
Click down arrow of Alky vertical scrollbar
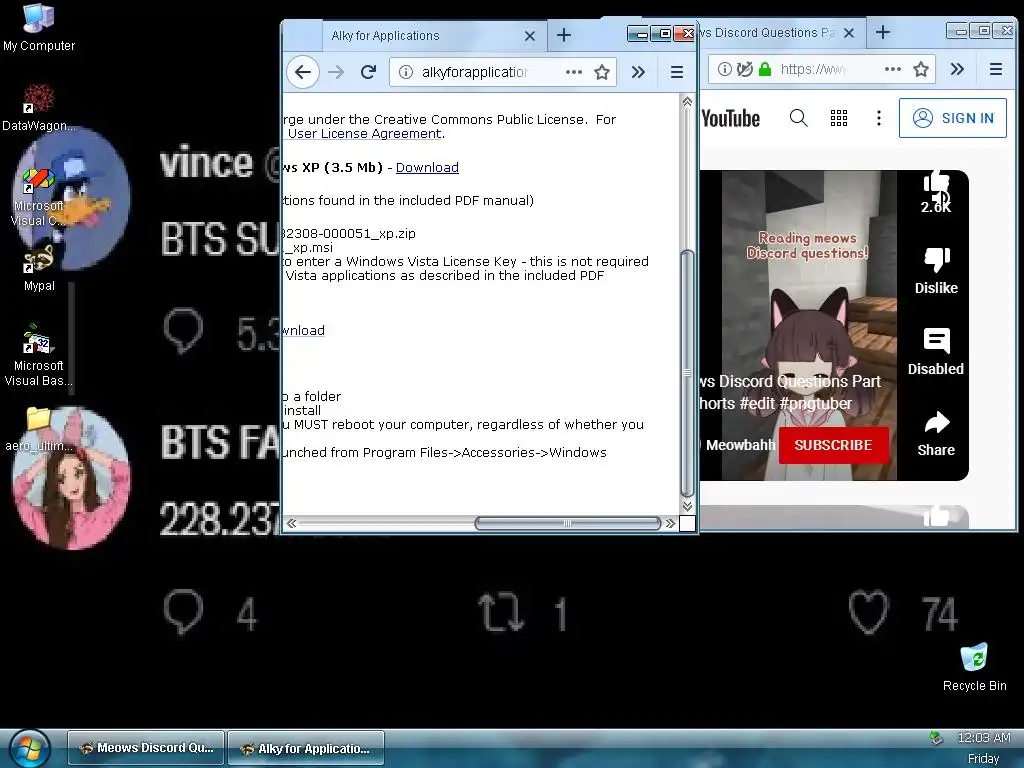(x=687, y=506)
